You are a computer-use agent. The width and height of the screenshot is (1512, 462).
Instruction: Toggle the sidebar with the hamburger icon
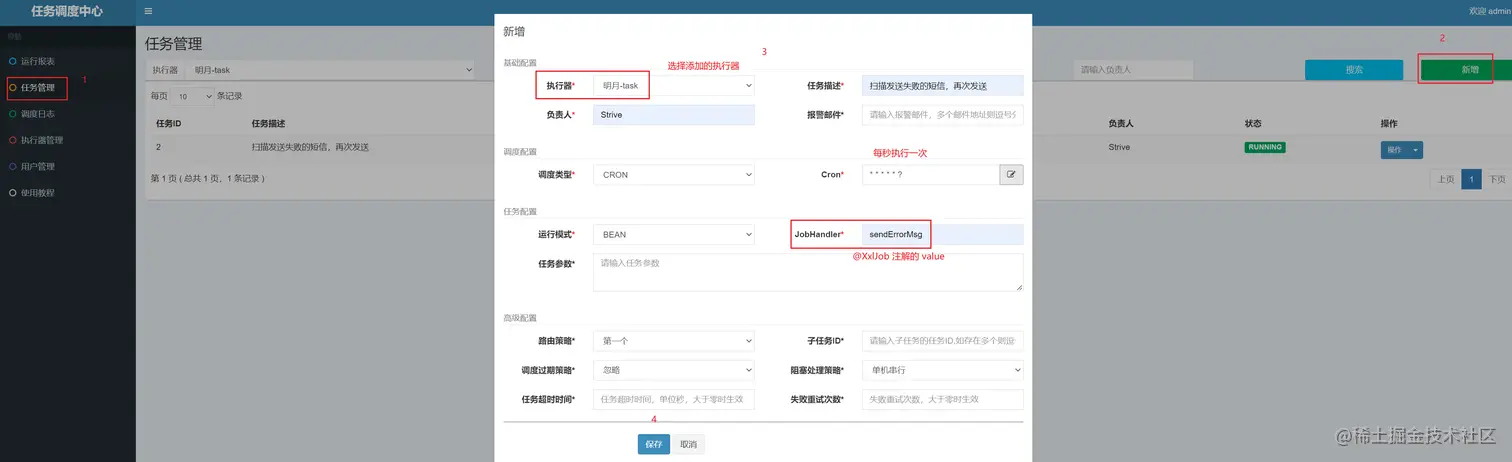click(149, 11)
